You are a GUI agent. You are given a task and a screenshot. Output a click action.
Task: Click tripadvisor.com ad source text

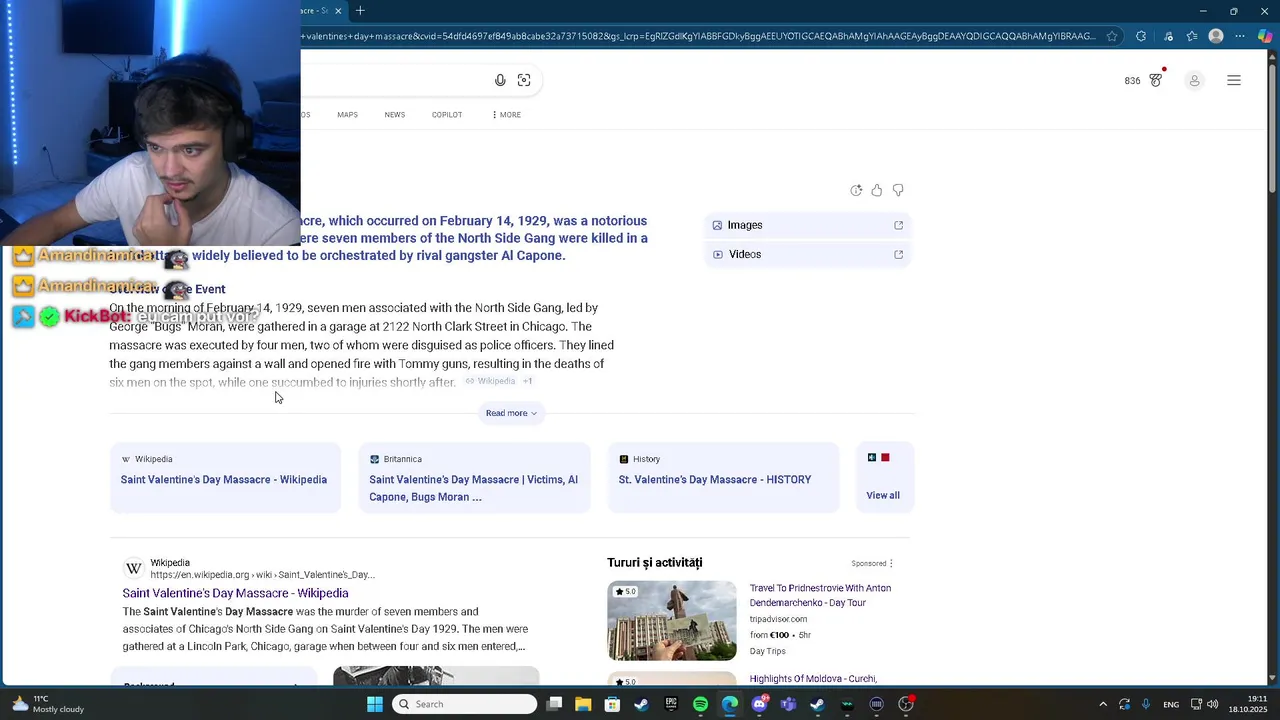[778, 619]
